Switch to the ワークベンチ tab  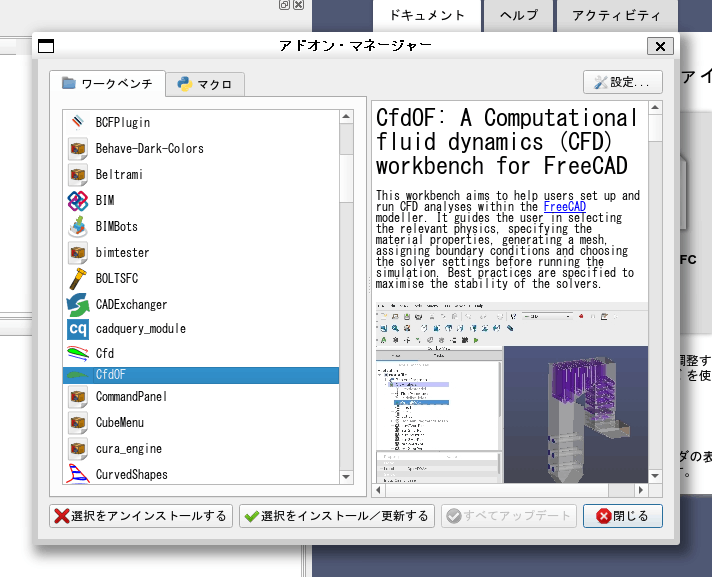point(108,84)
